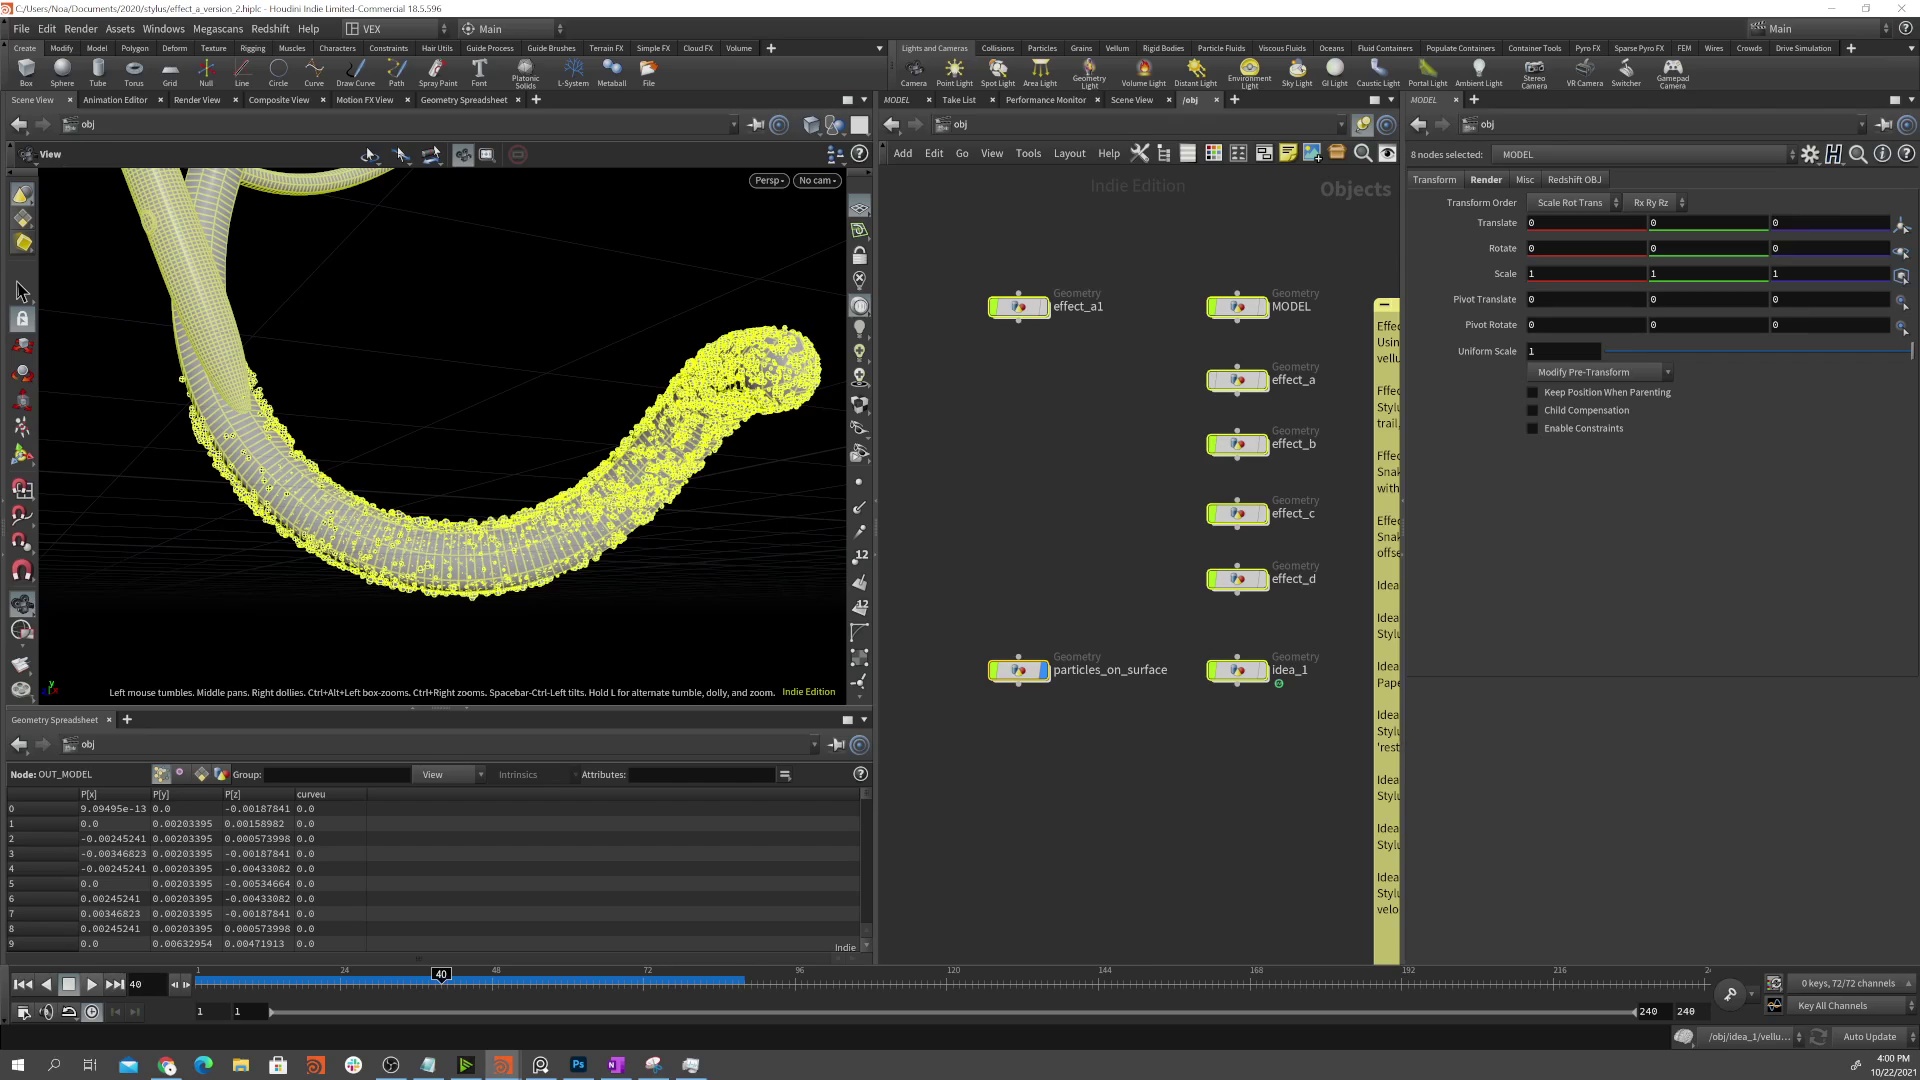Select the Box shelf tool
1920x1080 pixels.
(26, 72)
